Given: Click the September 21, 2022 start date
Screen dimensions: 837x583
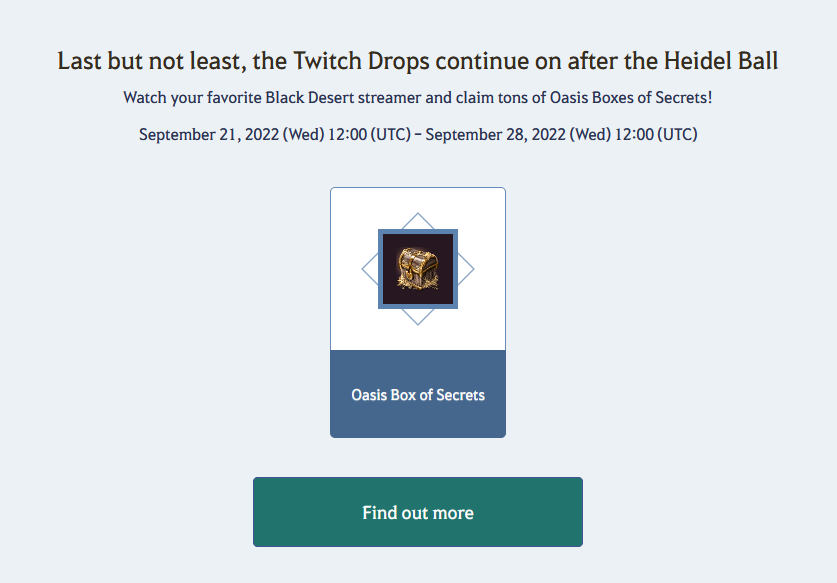Looking at the screenshot, I should [209, 135].
